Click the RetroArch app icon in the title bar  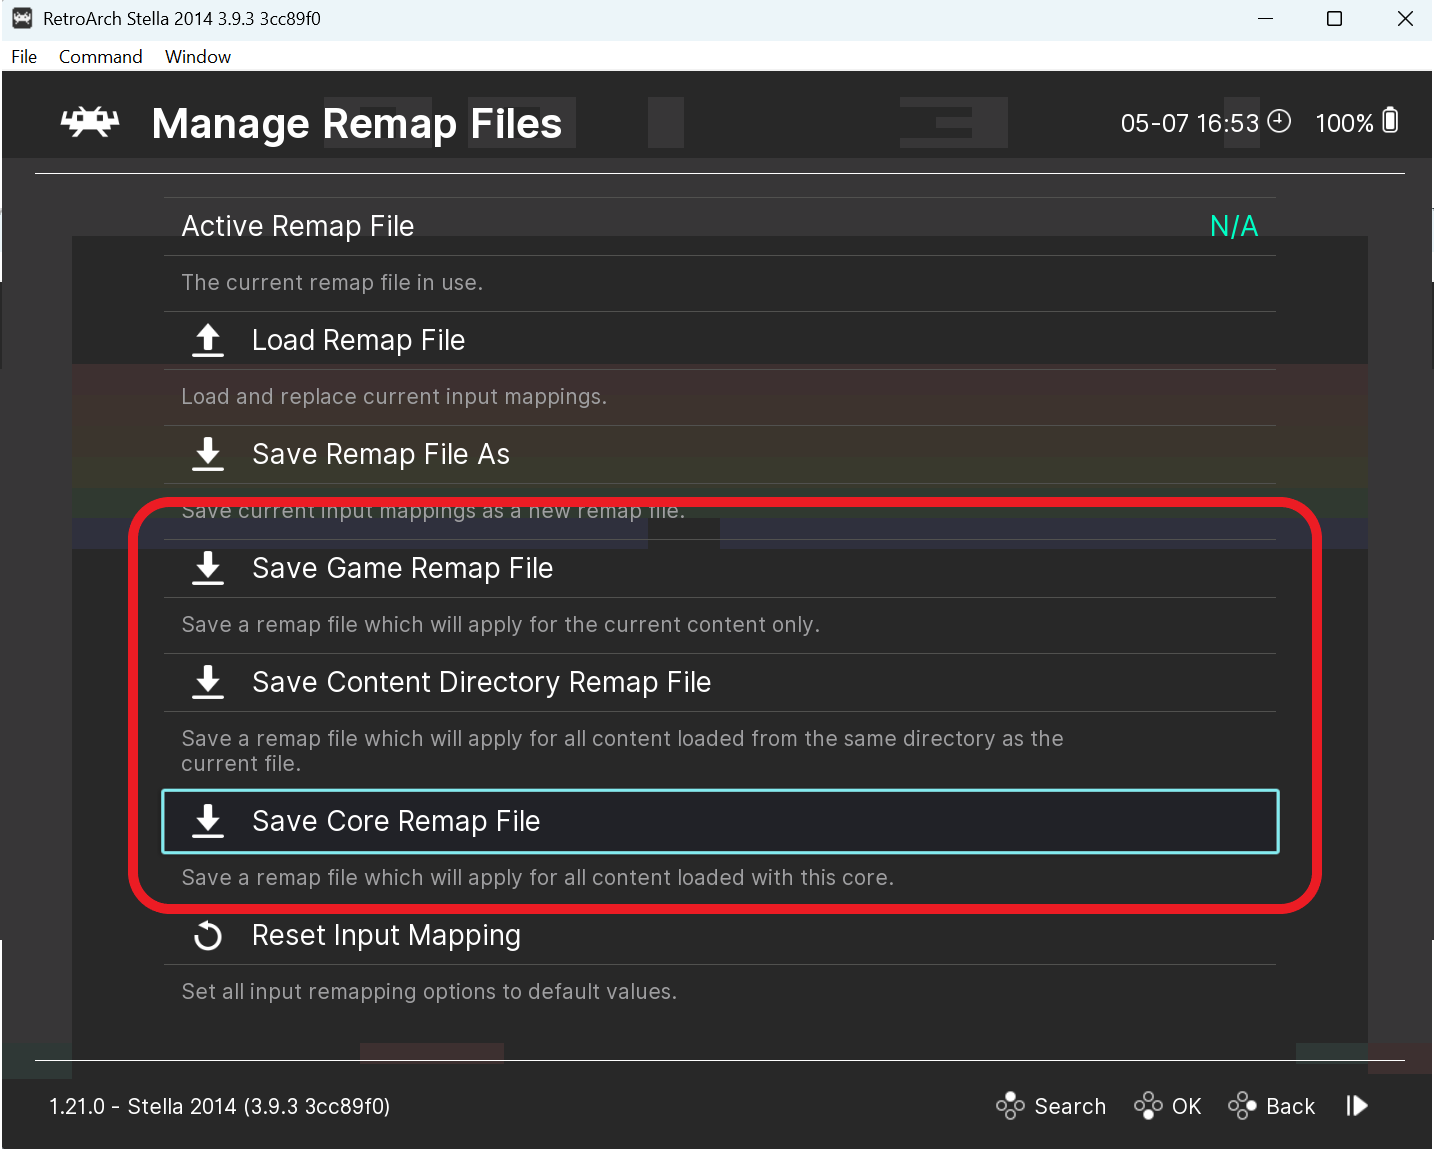pos(22,18)
